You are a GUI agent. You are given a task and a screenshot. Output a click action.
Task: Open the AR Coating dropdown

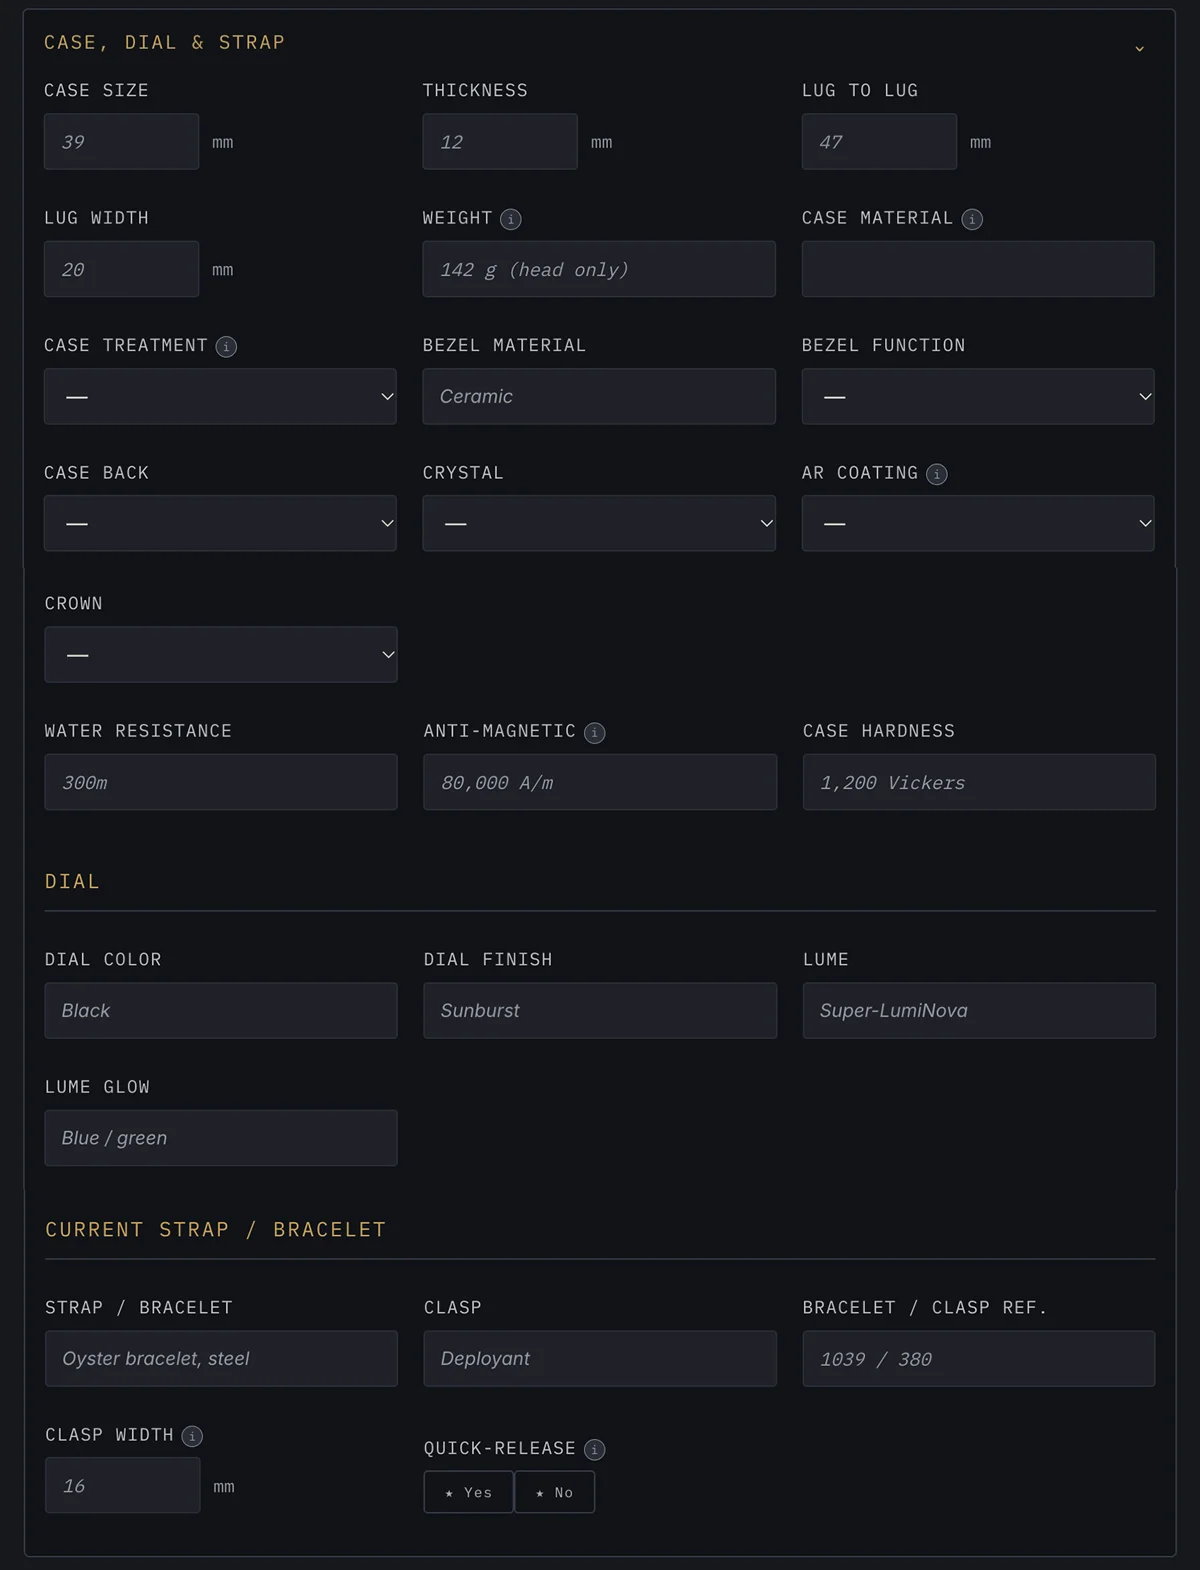pos(978,523)
